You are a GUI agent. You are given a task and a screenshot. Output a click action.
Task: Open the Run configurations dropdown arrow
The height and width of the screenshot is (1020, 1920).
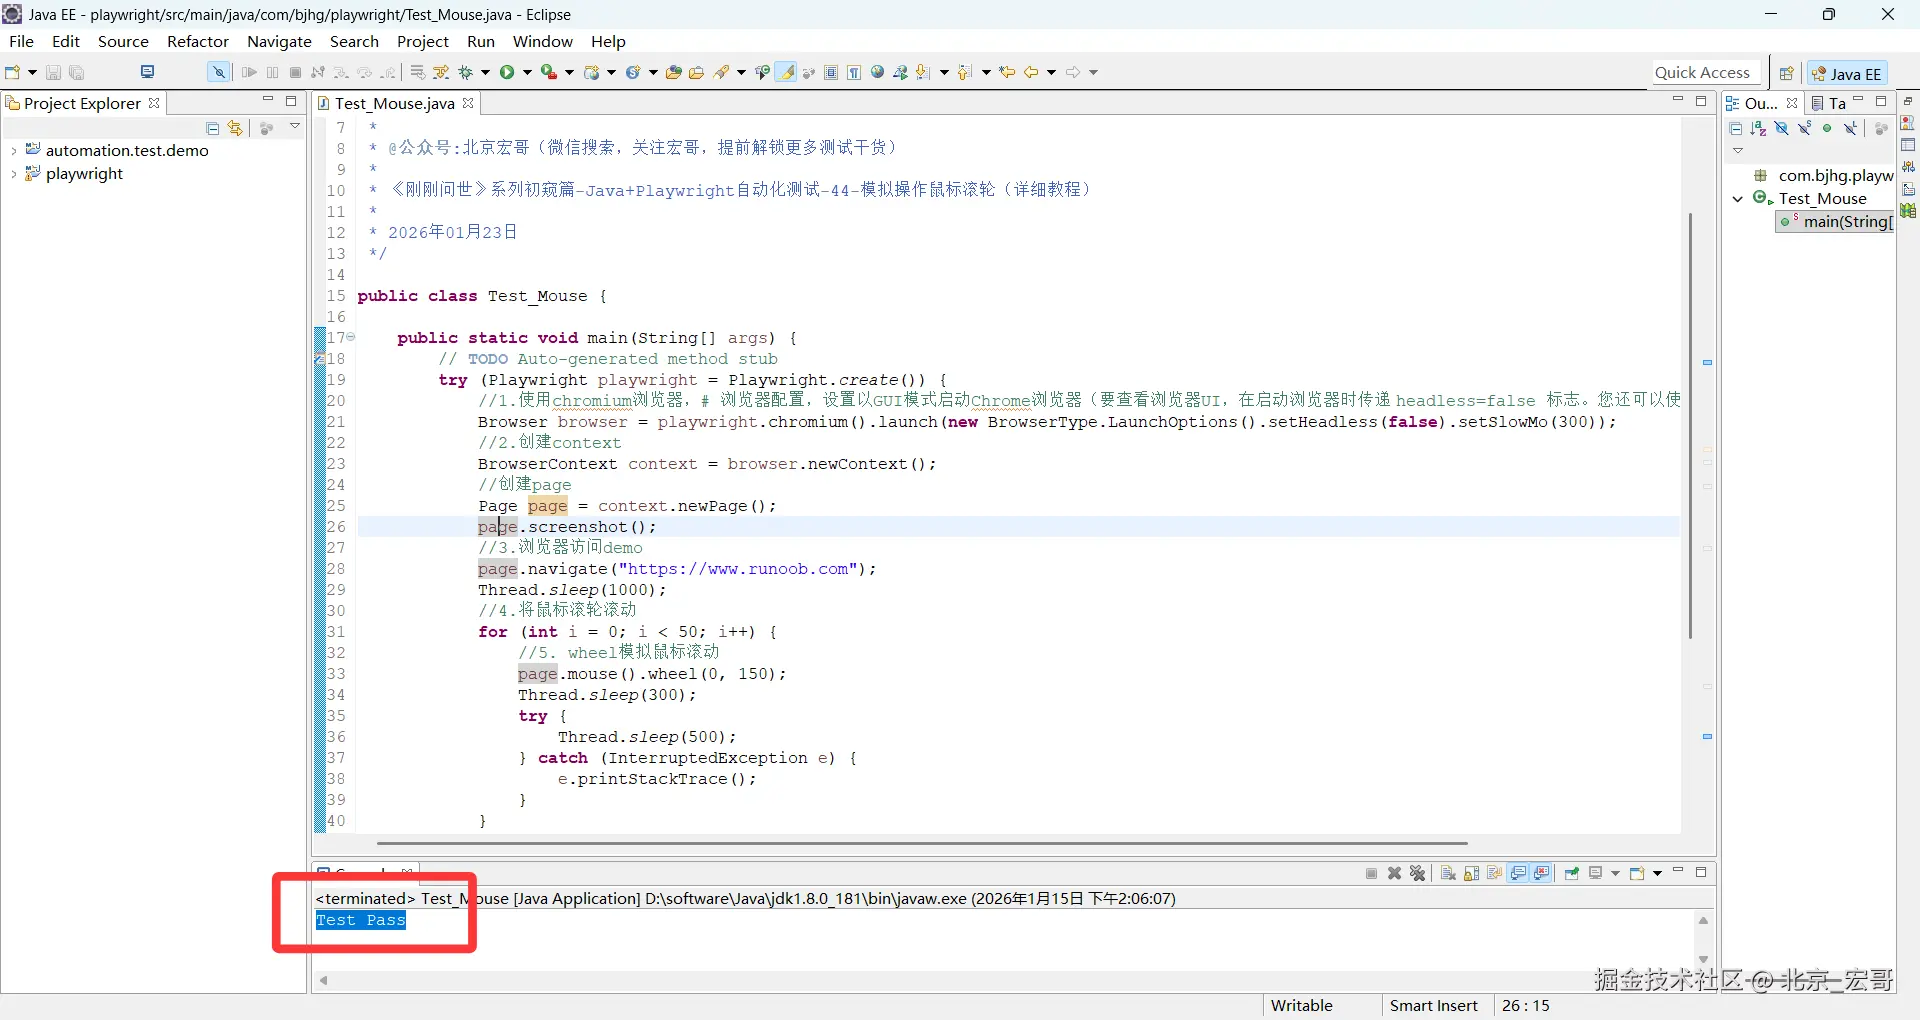point(527,72)
